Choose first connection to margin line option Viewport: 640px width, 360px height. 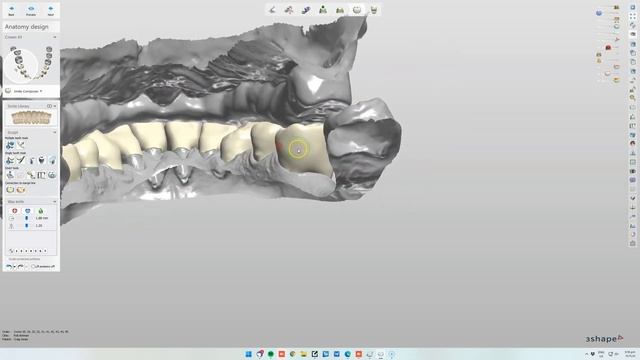coord(10,190)
